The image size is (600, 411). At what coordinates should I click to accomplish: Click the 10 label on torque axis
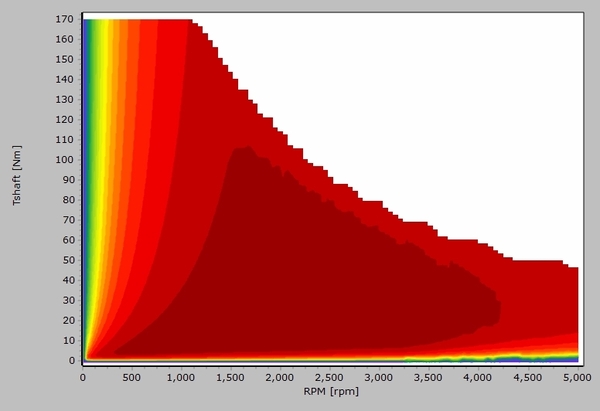(68, 341)
